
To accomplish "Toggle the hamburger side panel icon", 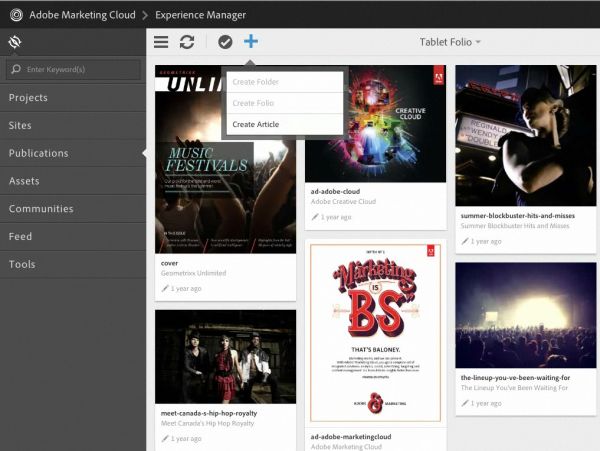I will pyautogui.click(x=161, y=42).
